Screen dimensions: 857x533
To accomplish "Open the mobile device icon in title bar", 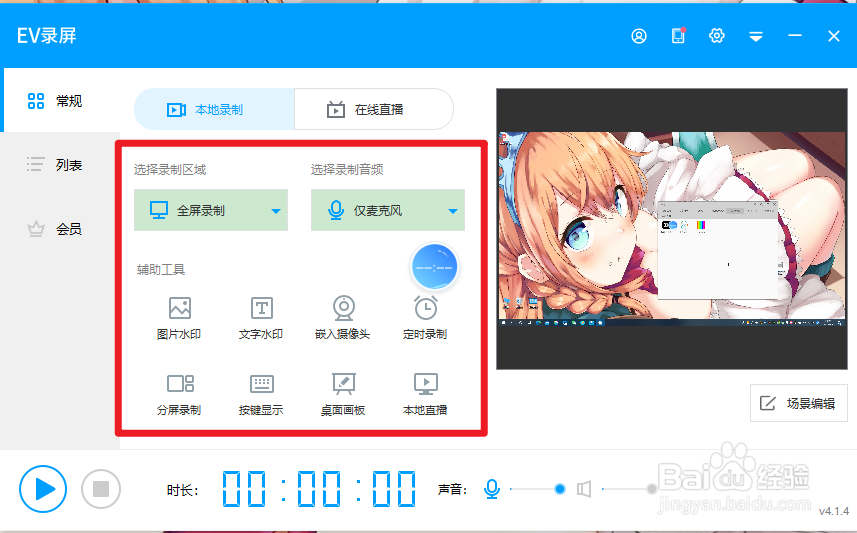I will pos(678,36).
